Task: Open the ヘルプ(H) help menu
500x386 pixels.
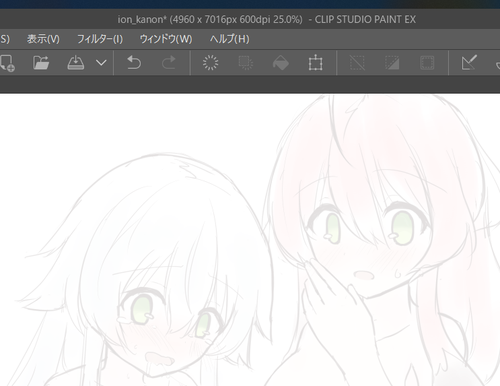Action: click(x=229, y=39)
